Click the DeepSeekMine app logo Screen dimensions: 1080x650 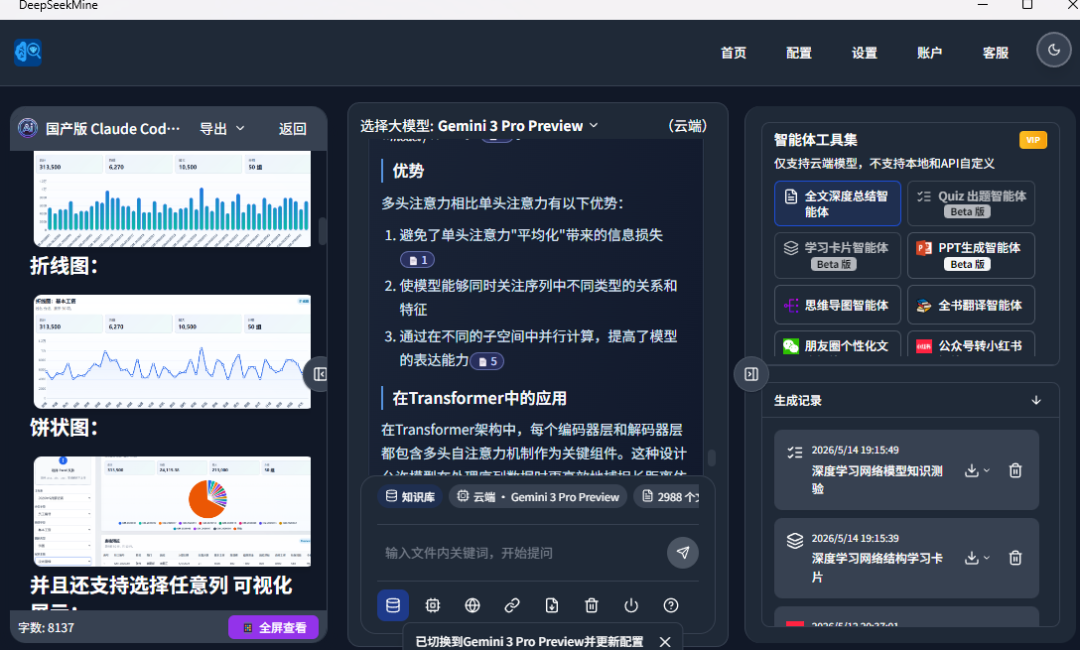click(28, 52)
